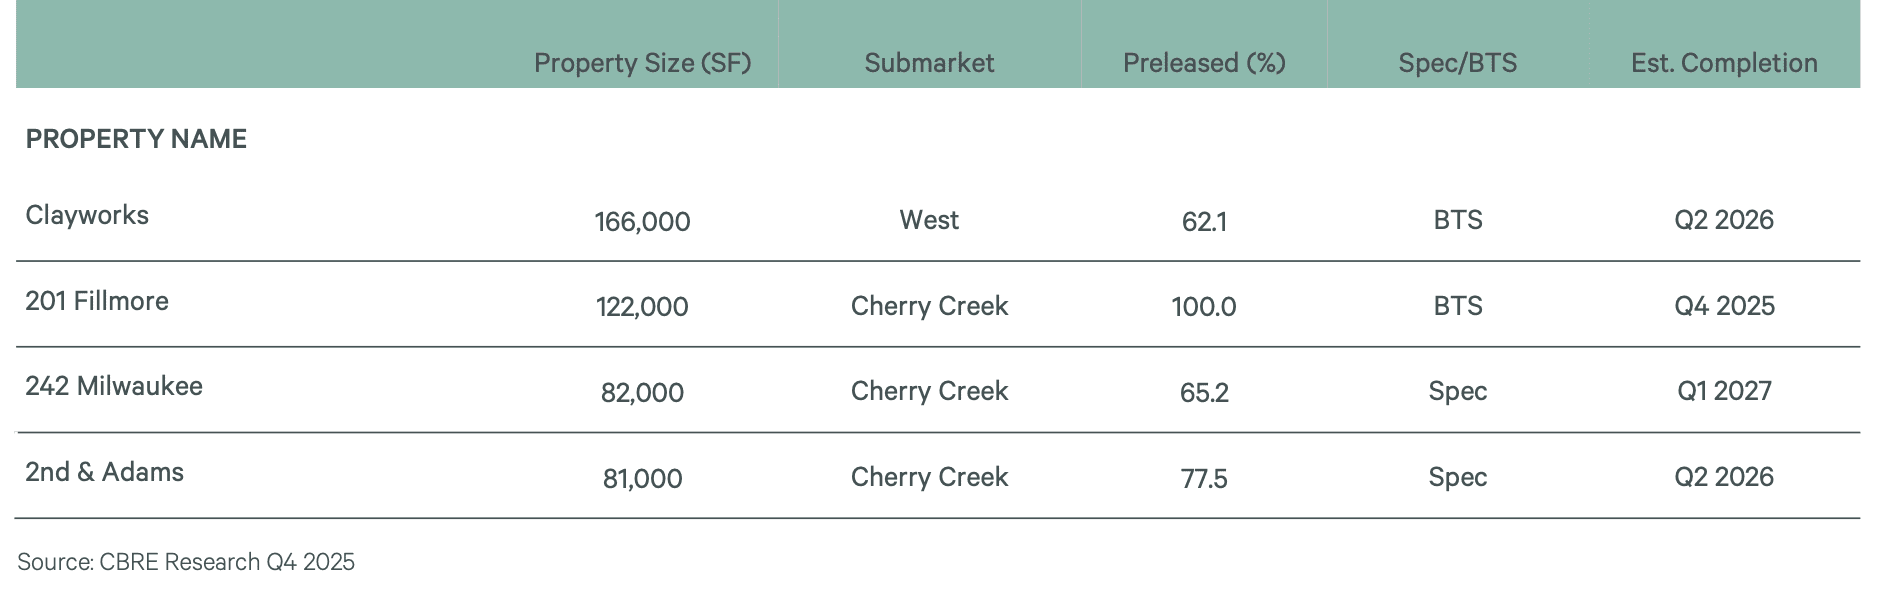Click the 2nd & Adams property name
The width and height of the screenshot is (1890, 602).
(x=105, y=472)
